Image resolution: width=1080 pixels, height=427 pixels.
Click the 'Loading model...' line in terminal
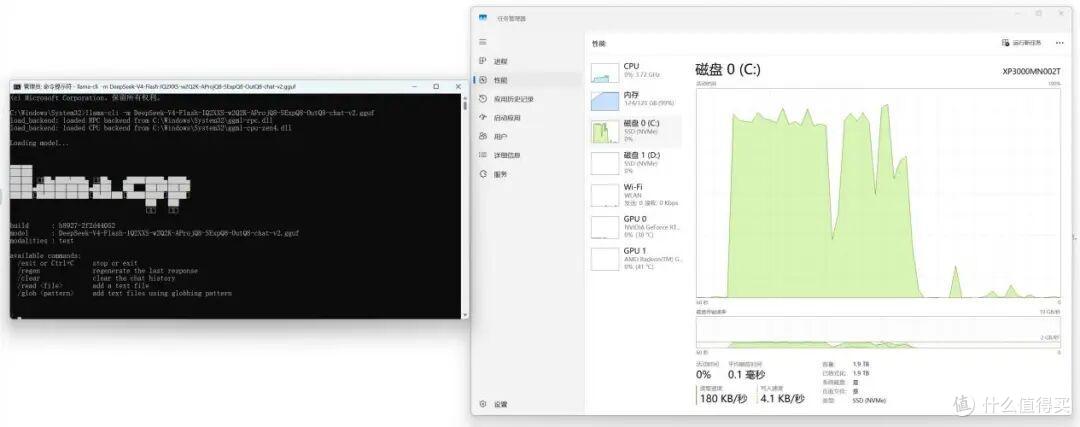[39, 143]
